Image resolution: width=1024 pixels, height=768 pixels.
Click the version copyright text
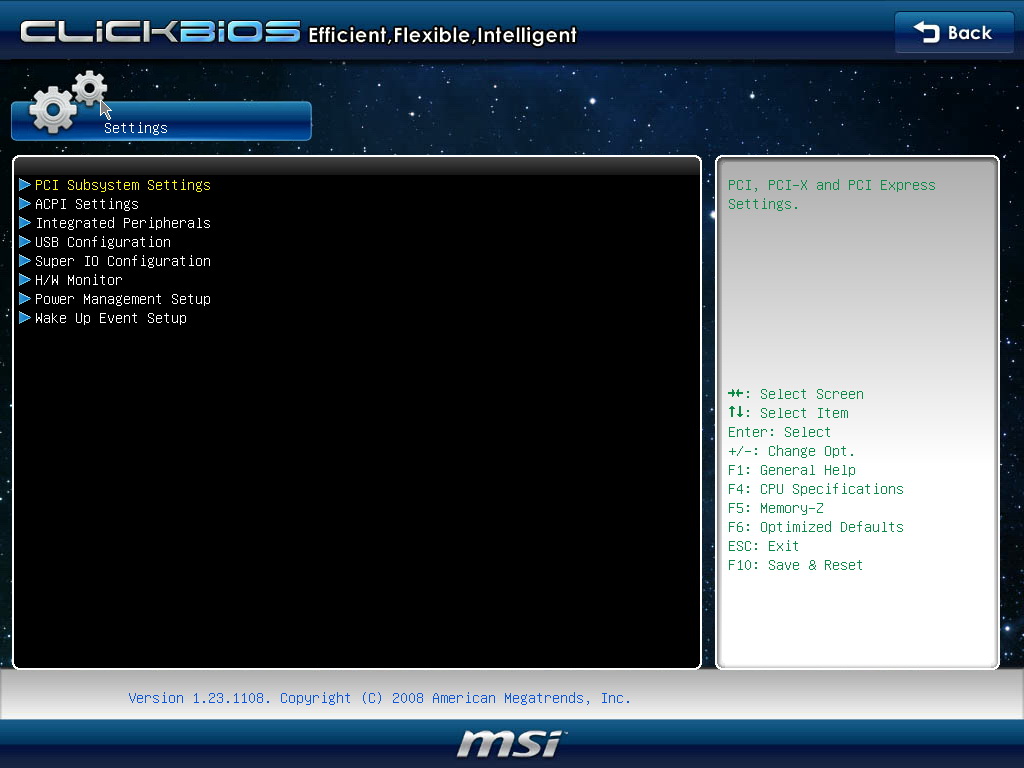(x=379, y=698)
